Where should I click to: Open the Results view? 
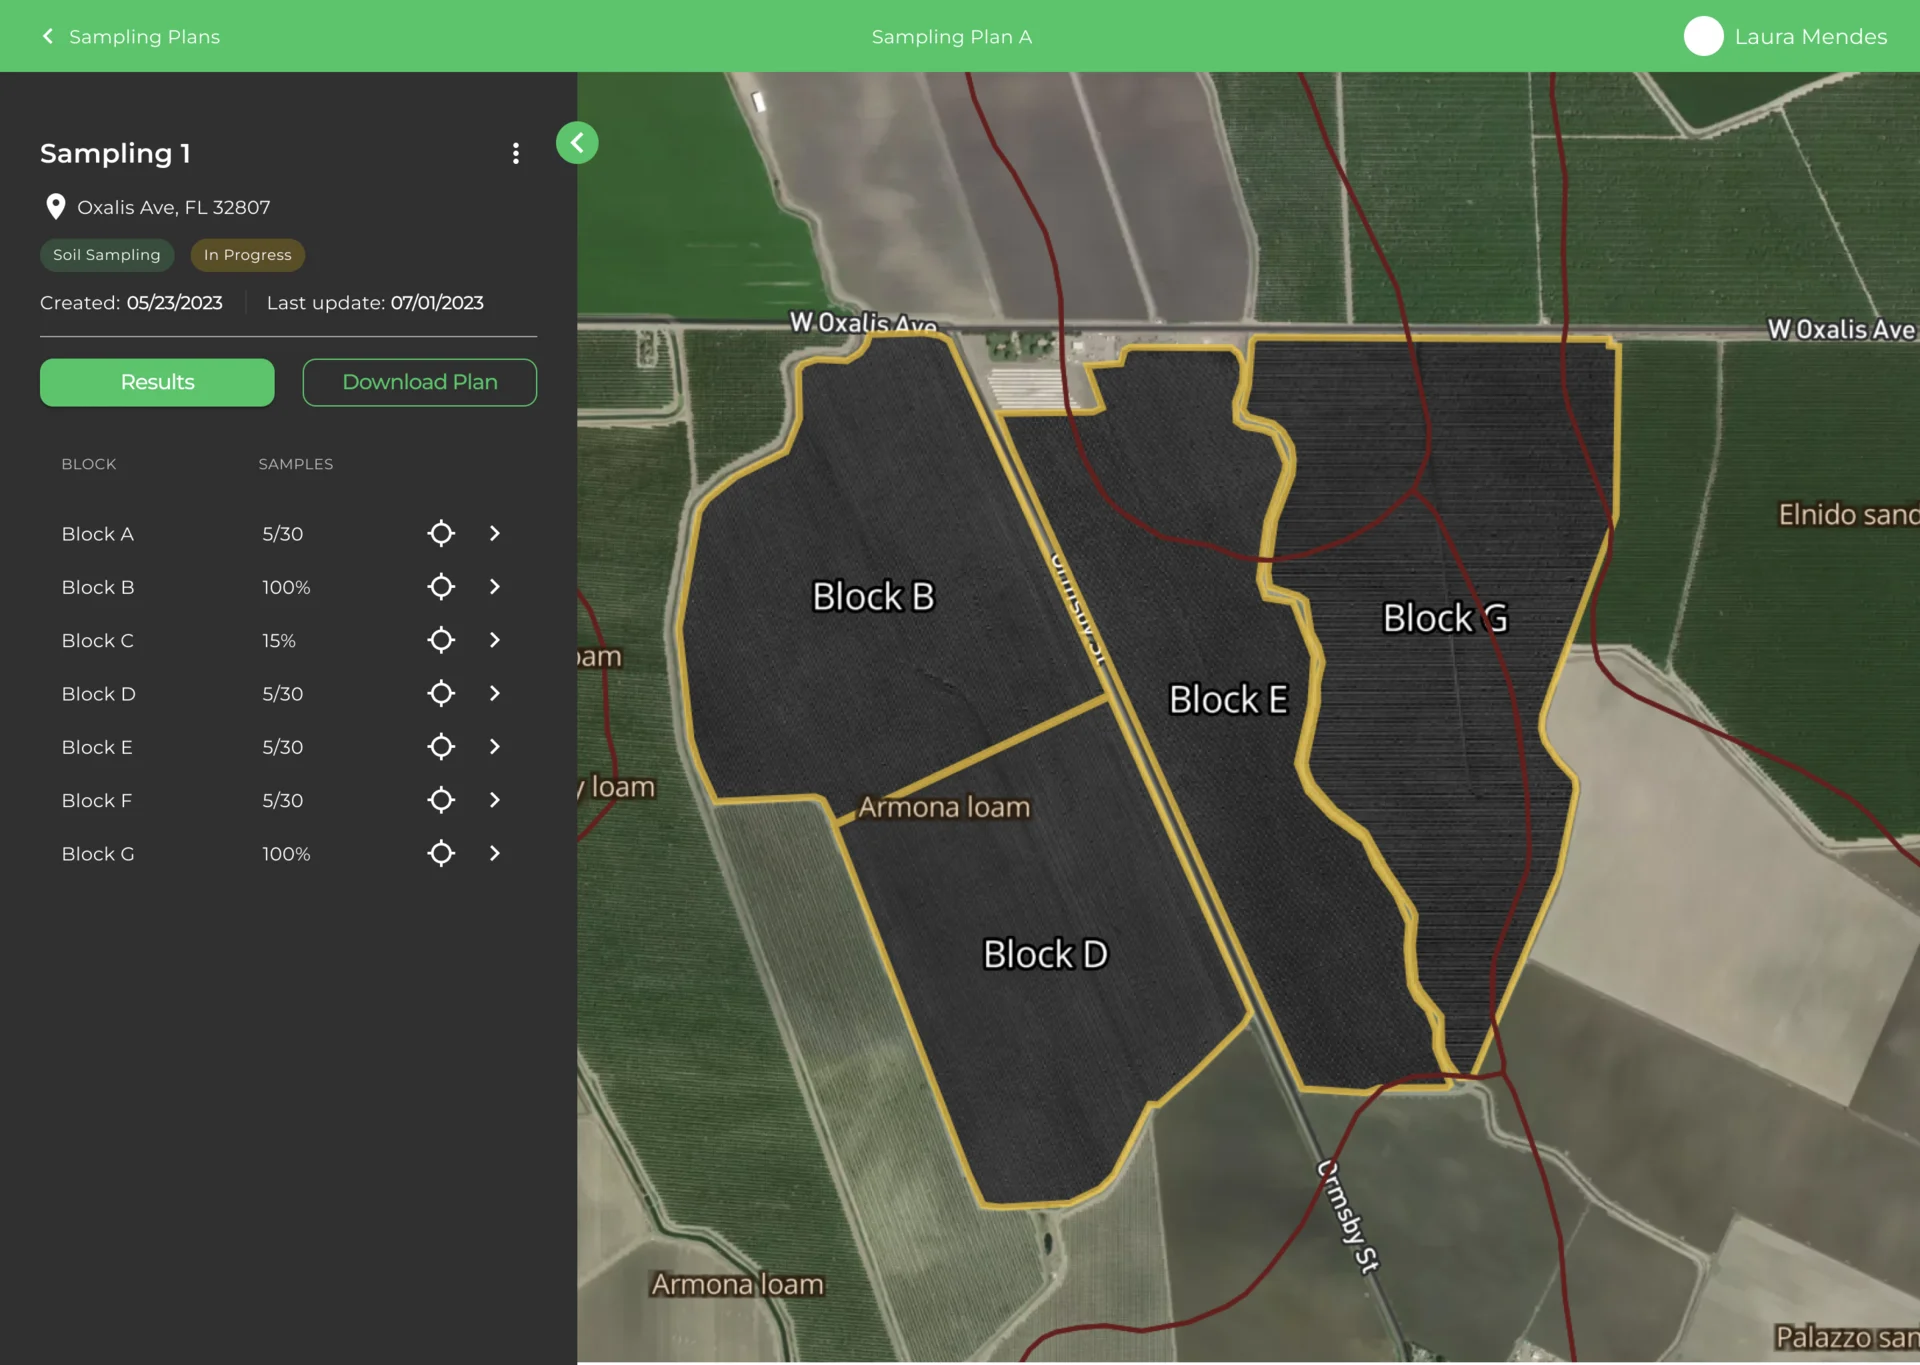tap(157, 382)
